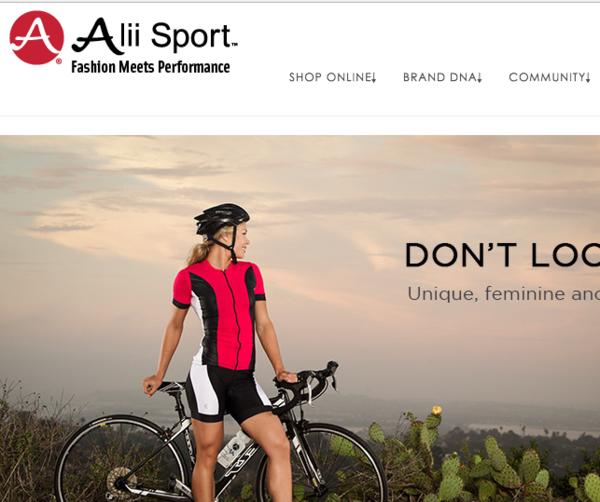Expand the Shop Online dropdown arrow
Image resolution: width=600 pixels, height=502 pixels.
(374, 78)
